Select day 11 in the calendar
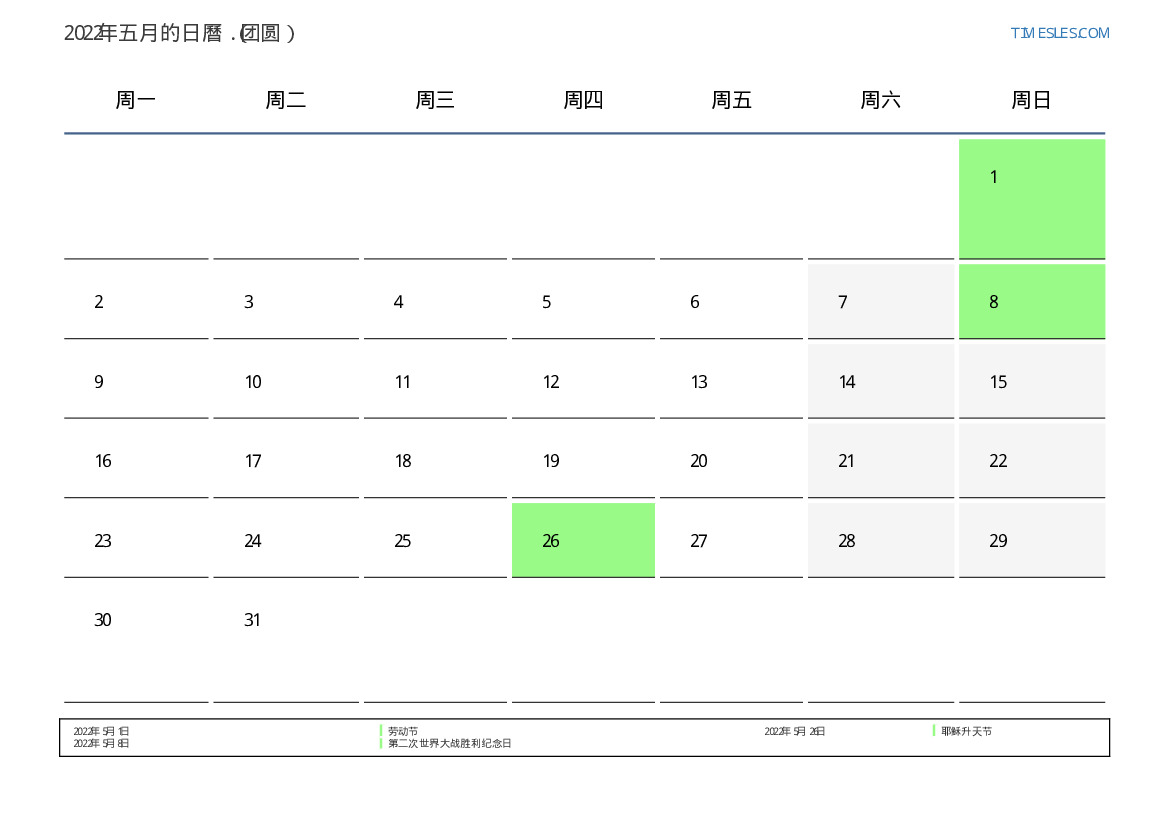The height and width of the screenshot is (827, 1169). point(435,381)
